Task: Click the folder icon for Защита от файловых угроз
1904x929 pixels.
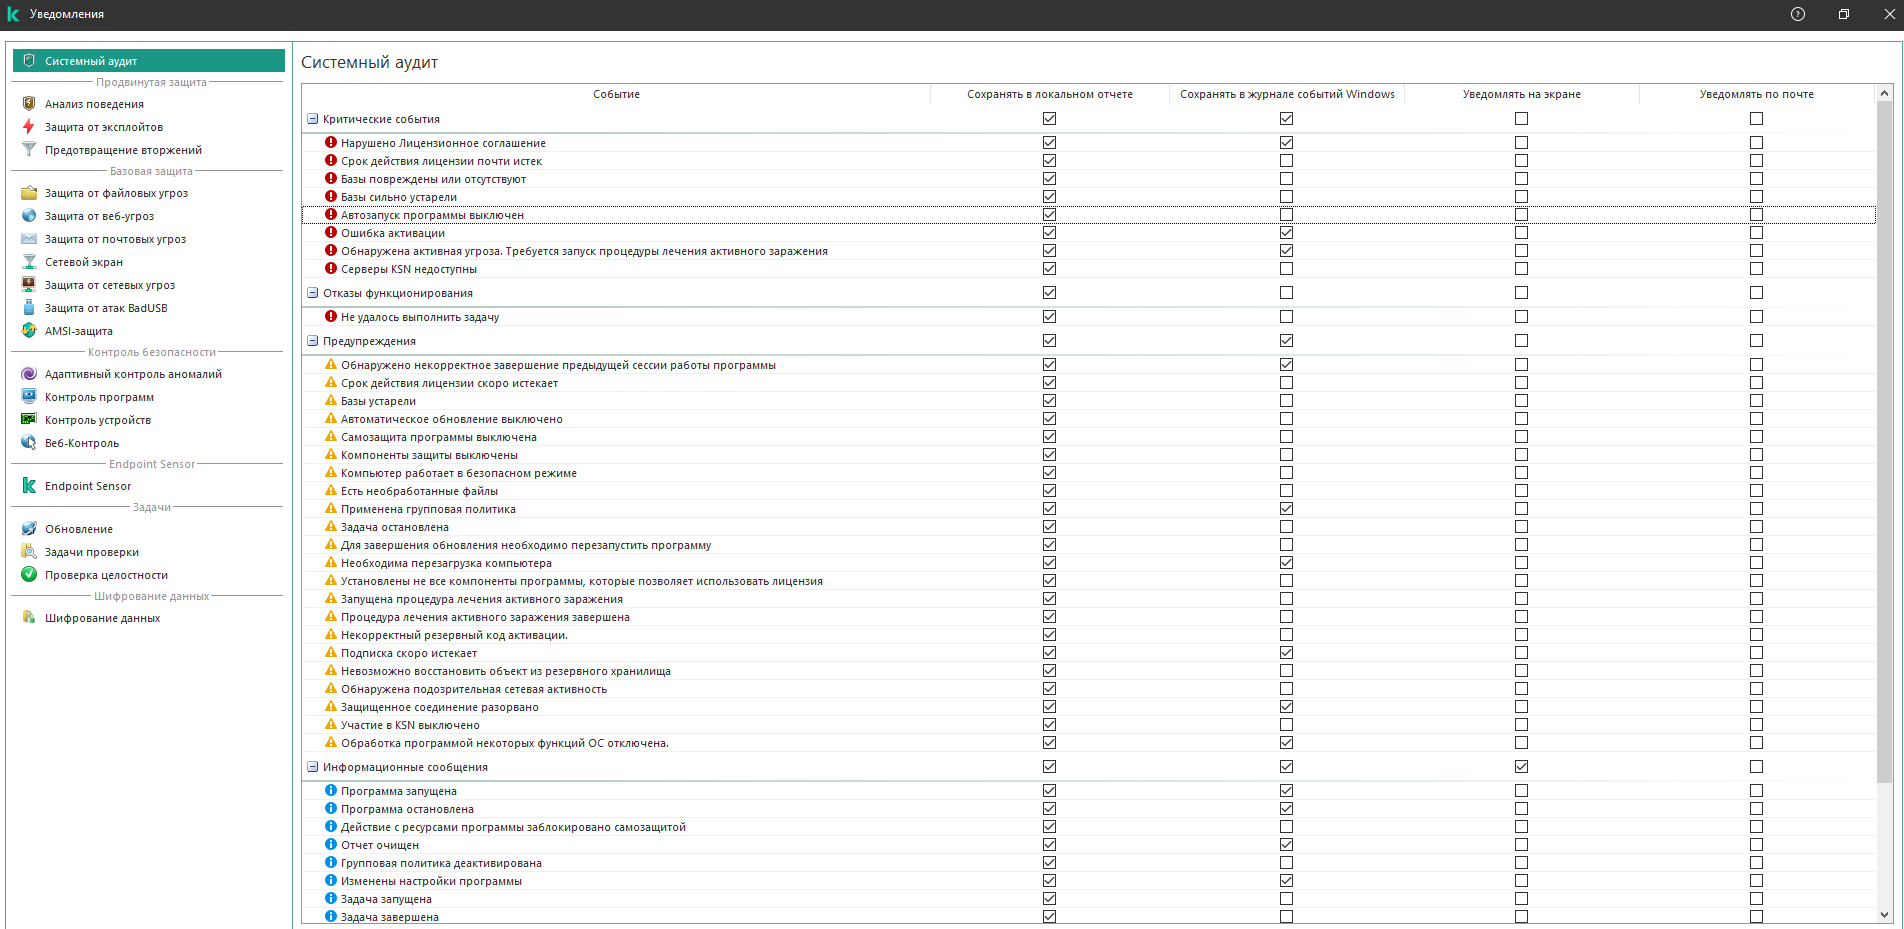Action: [29, 193]
